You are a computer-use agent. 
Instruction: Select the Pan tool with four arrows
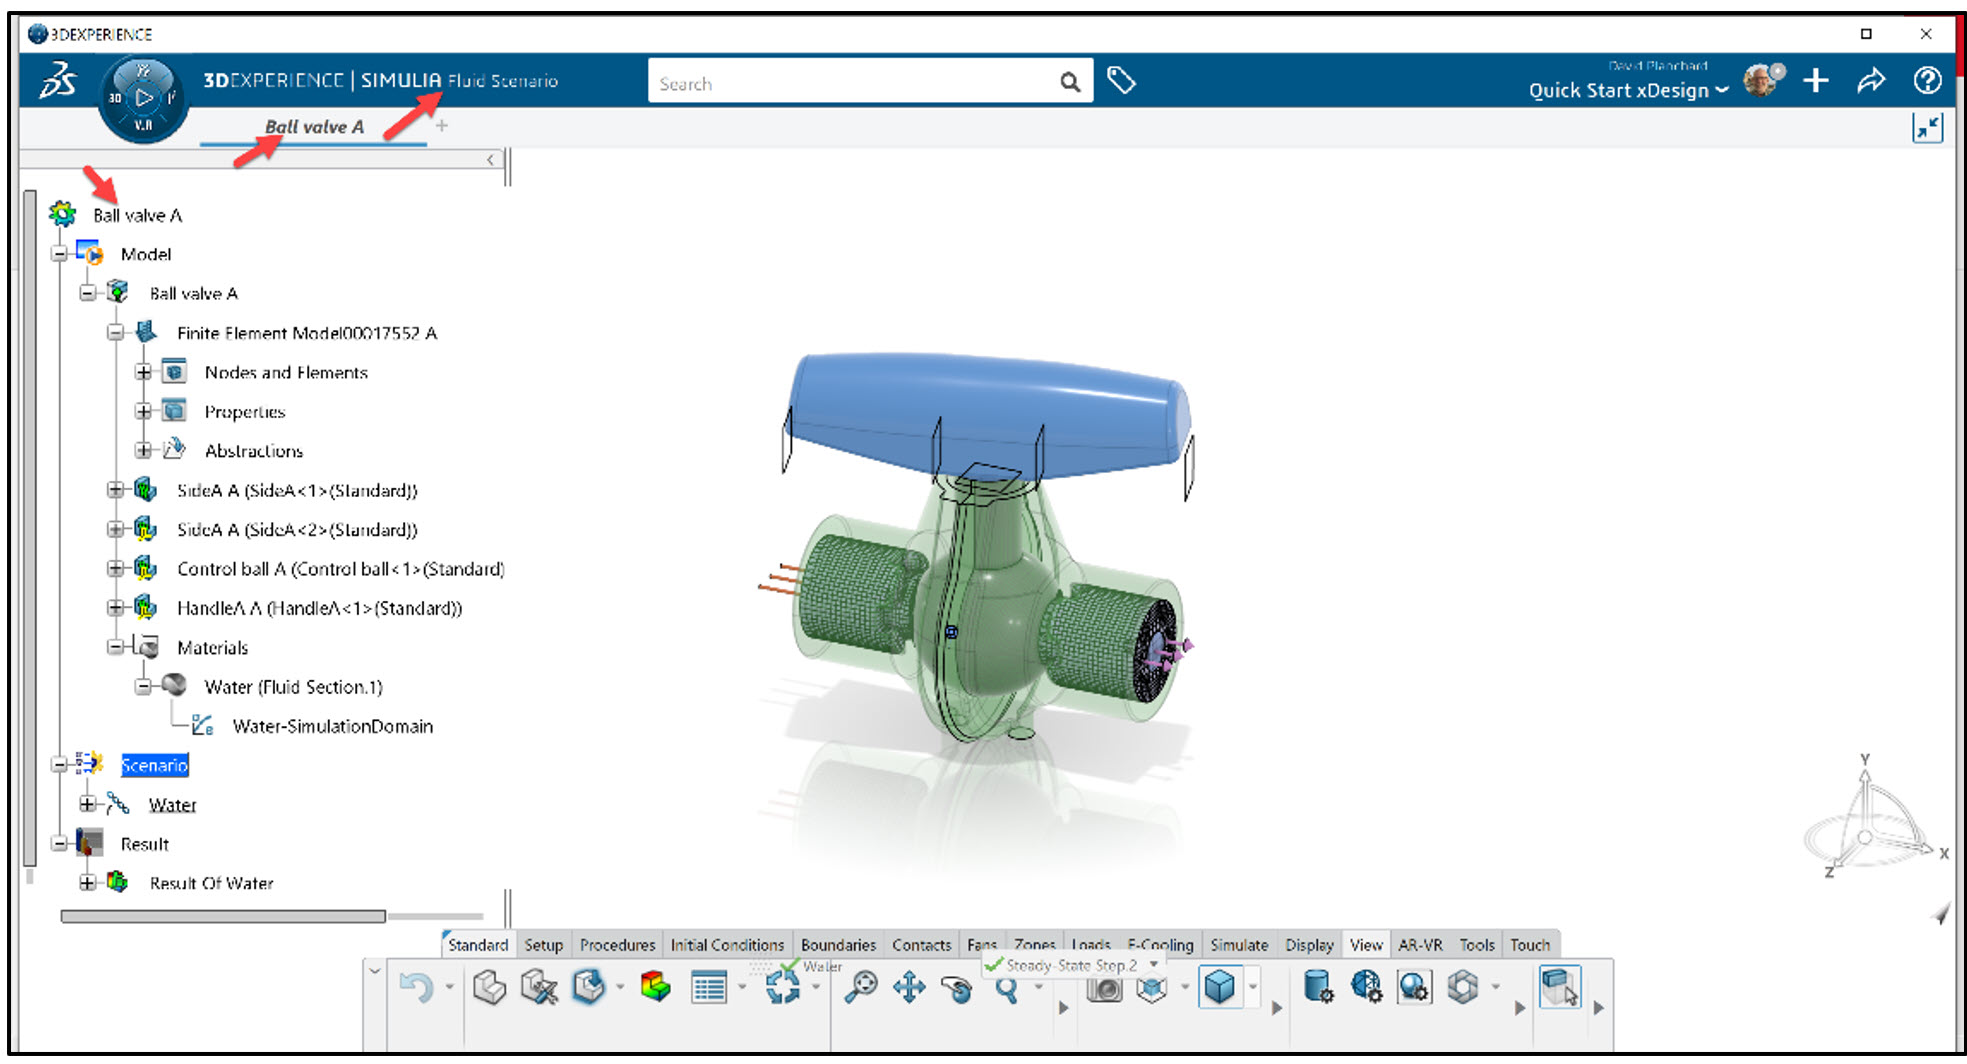coord(908,989)
